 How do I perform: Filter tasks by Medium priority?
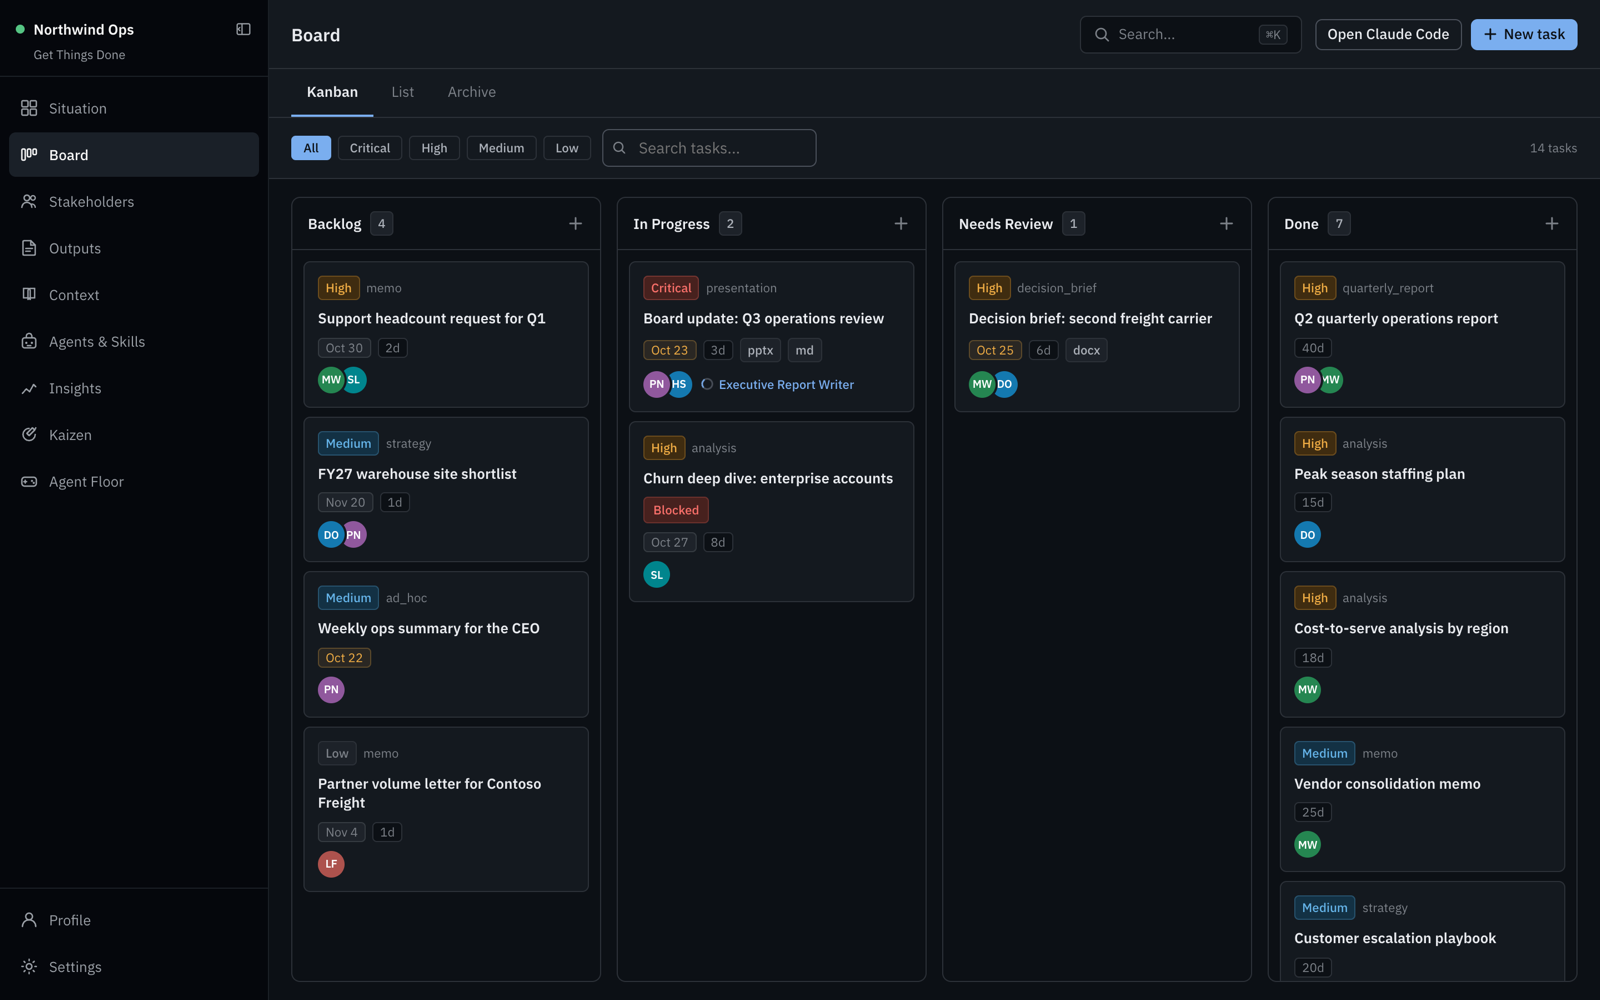coord(501,148)
